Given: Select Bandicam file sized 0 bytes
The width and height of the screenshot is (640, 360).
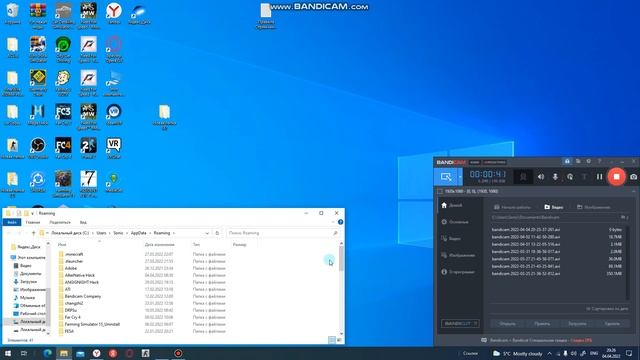Looking at the screenshot, I should (x=557, y=229).
